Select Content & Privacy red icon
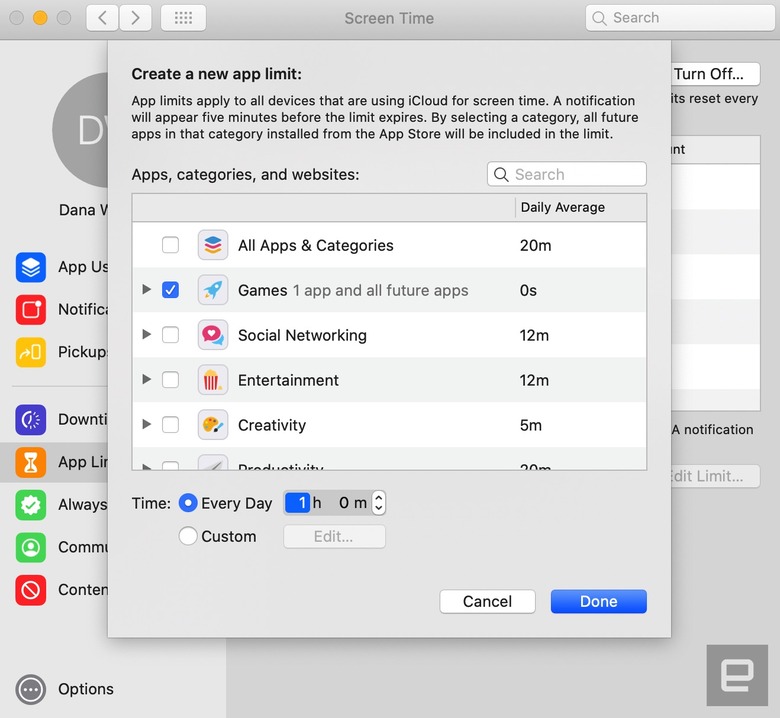 point(31,590)
